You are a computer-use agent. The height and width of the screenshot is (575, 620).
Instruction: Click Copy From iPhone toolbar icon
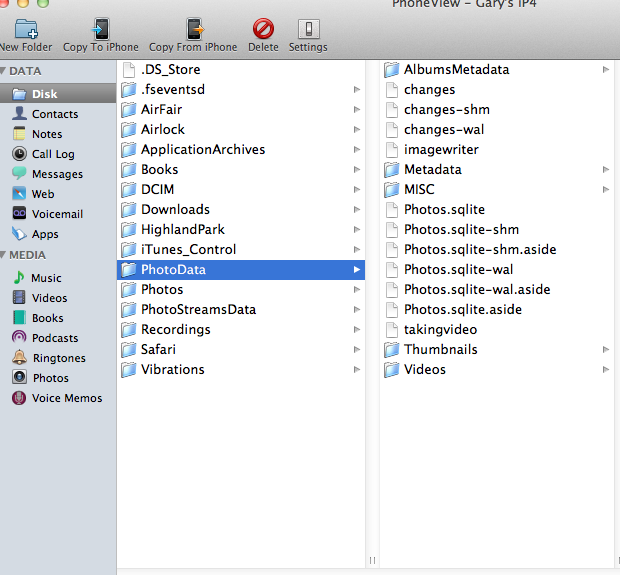tap(195, 29)
